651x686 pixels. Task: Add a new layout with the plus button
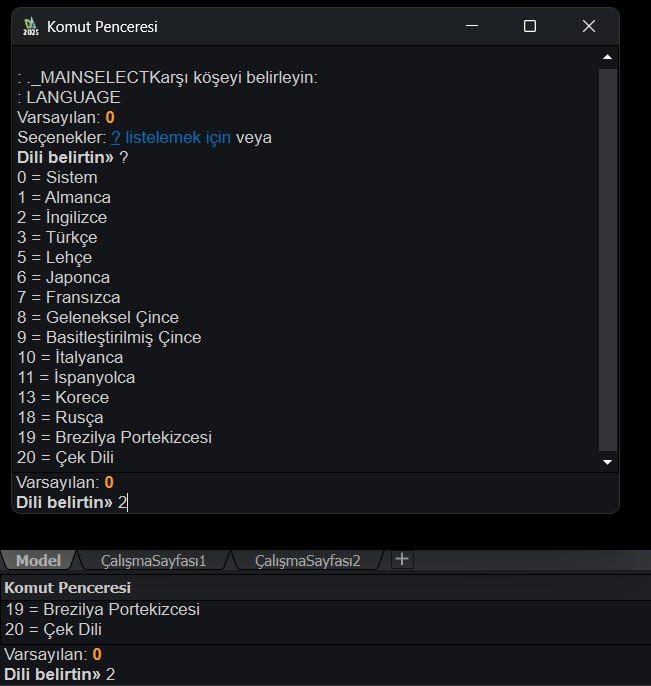(402, 559)
